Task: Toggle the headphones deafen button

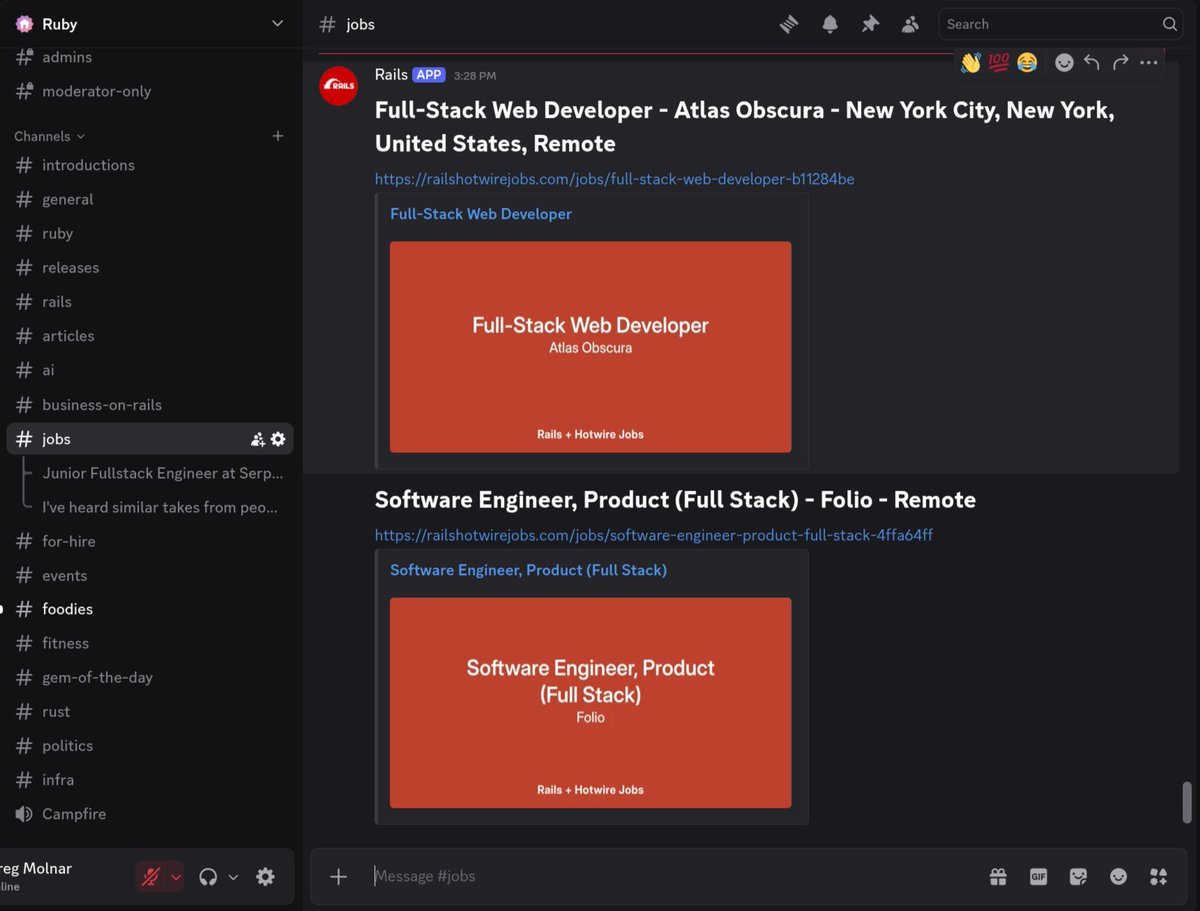Action: click(208, 877)
